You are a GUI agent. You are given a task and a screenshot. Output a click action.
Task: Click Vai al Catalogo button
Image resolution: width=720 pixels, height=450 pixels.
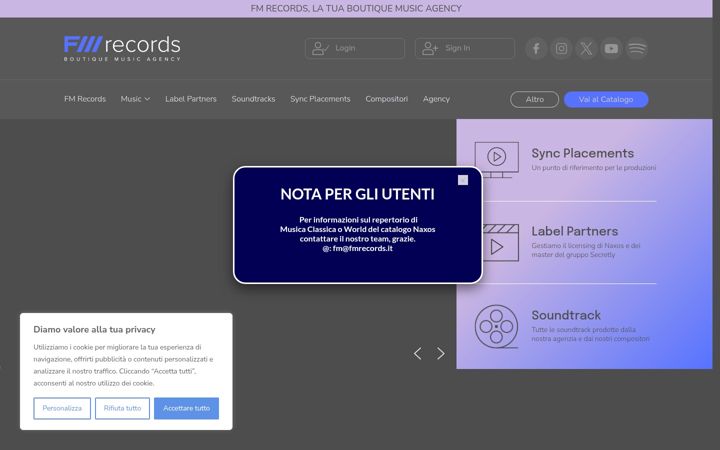[x=606, y=99]
